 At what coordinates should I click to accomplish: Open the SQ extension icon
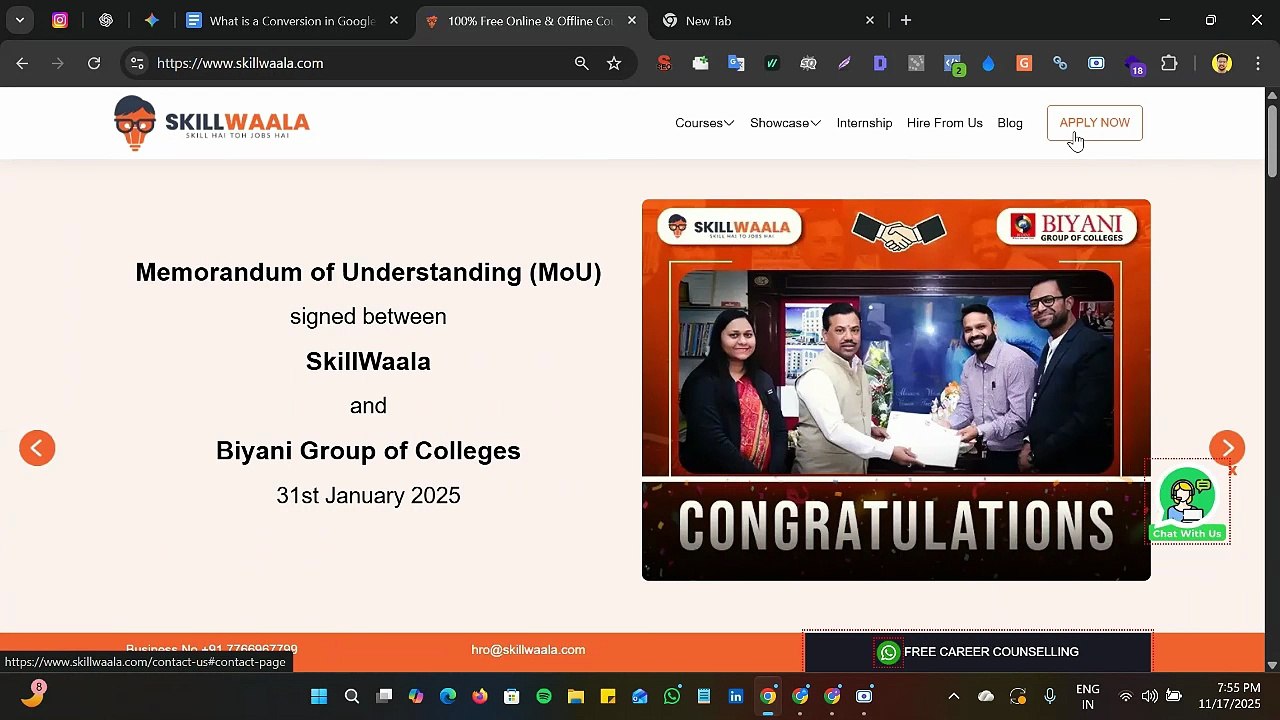(808, 63)
